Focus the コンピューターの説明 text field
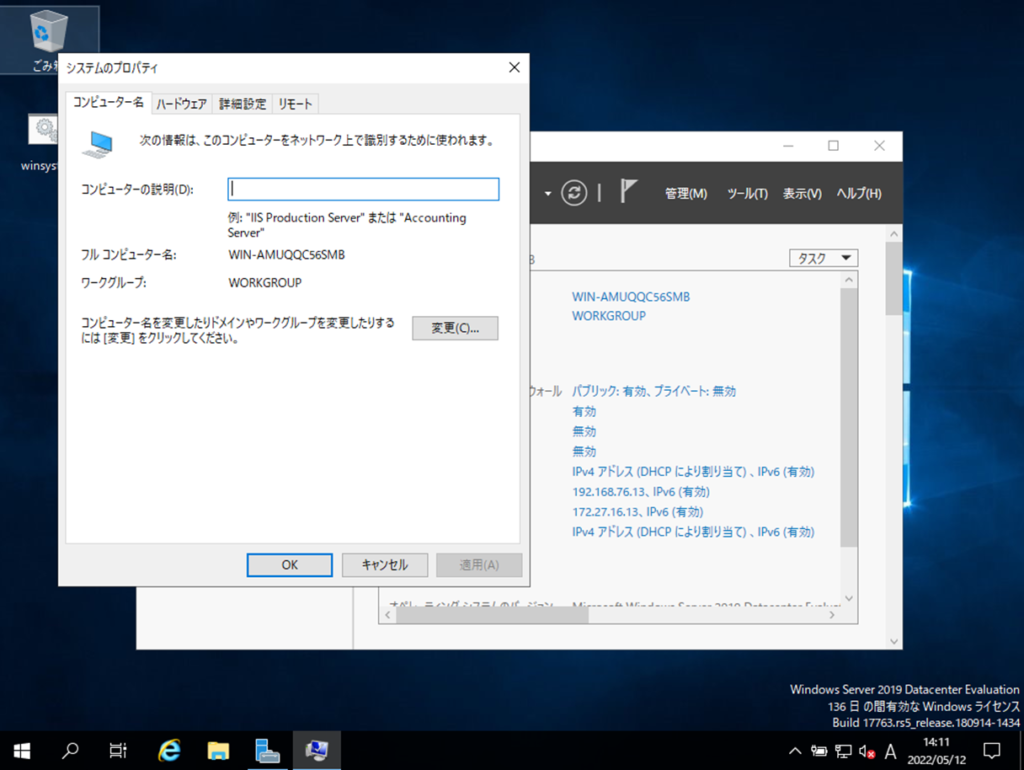This screenshot has height=770, width=1024. pos(363,189)
